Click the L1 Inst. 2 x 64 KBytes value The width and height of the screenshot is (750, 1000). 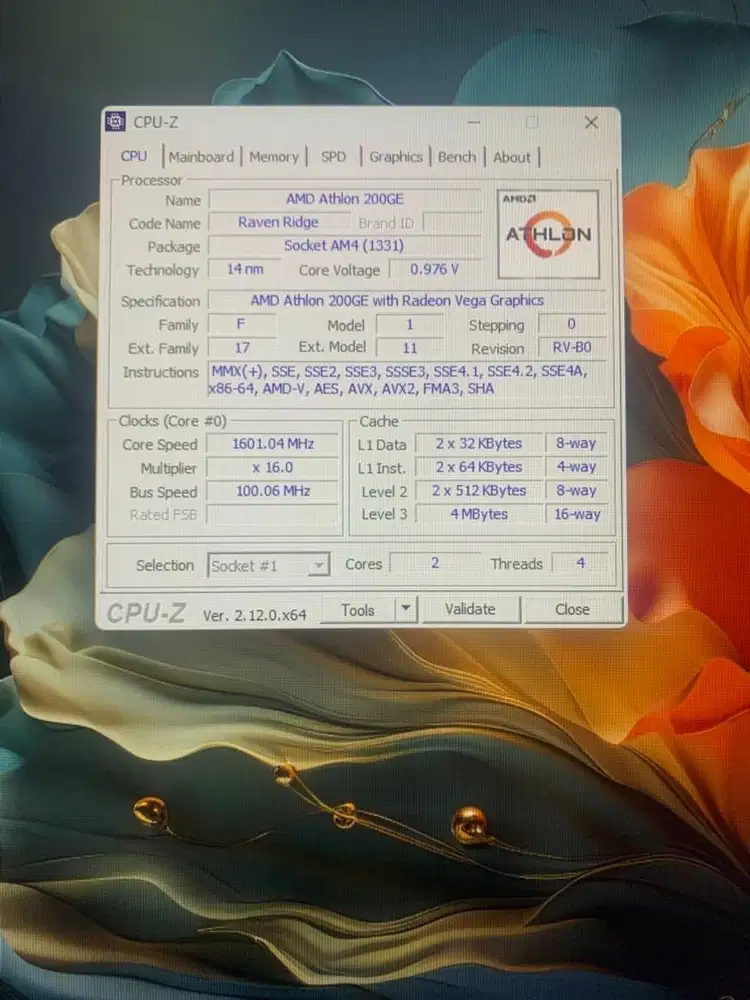pyautogui.click(x=478, y=467)
